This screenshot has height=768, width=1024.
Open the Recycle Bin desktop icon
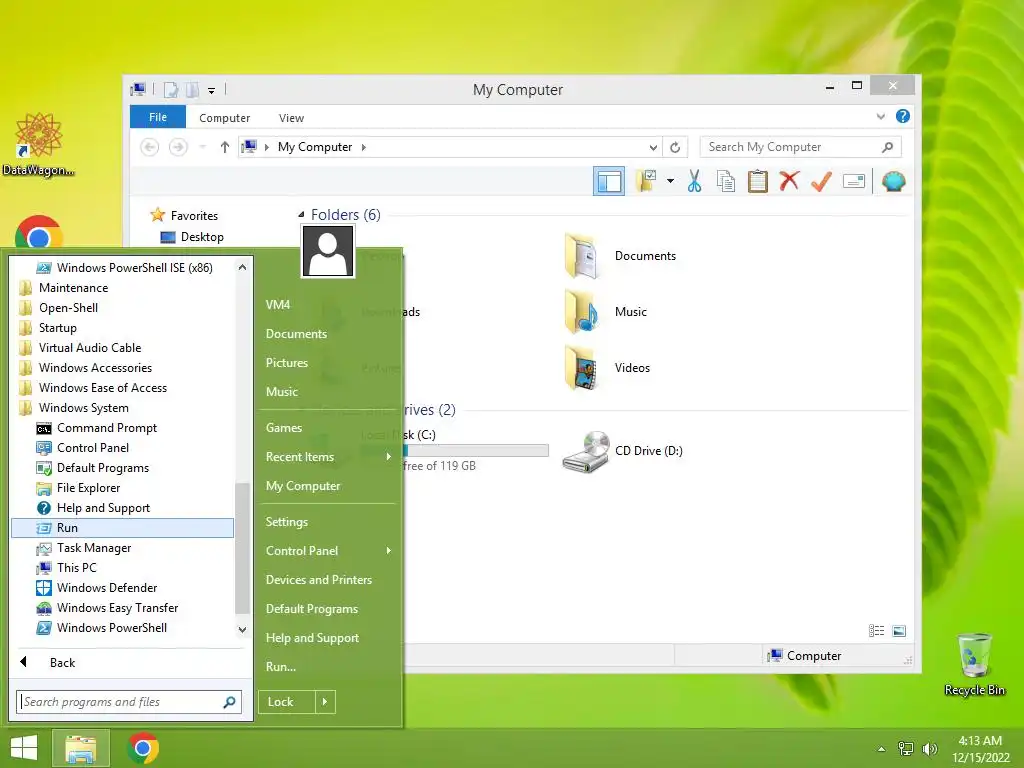(x=974, y=664)
